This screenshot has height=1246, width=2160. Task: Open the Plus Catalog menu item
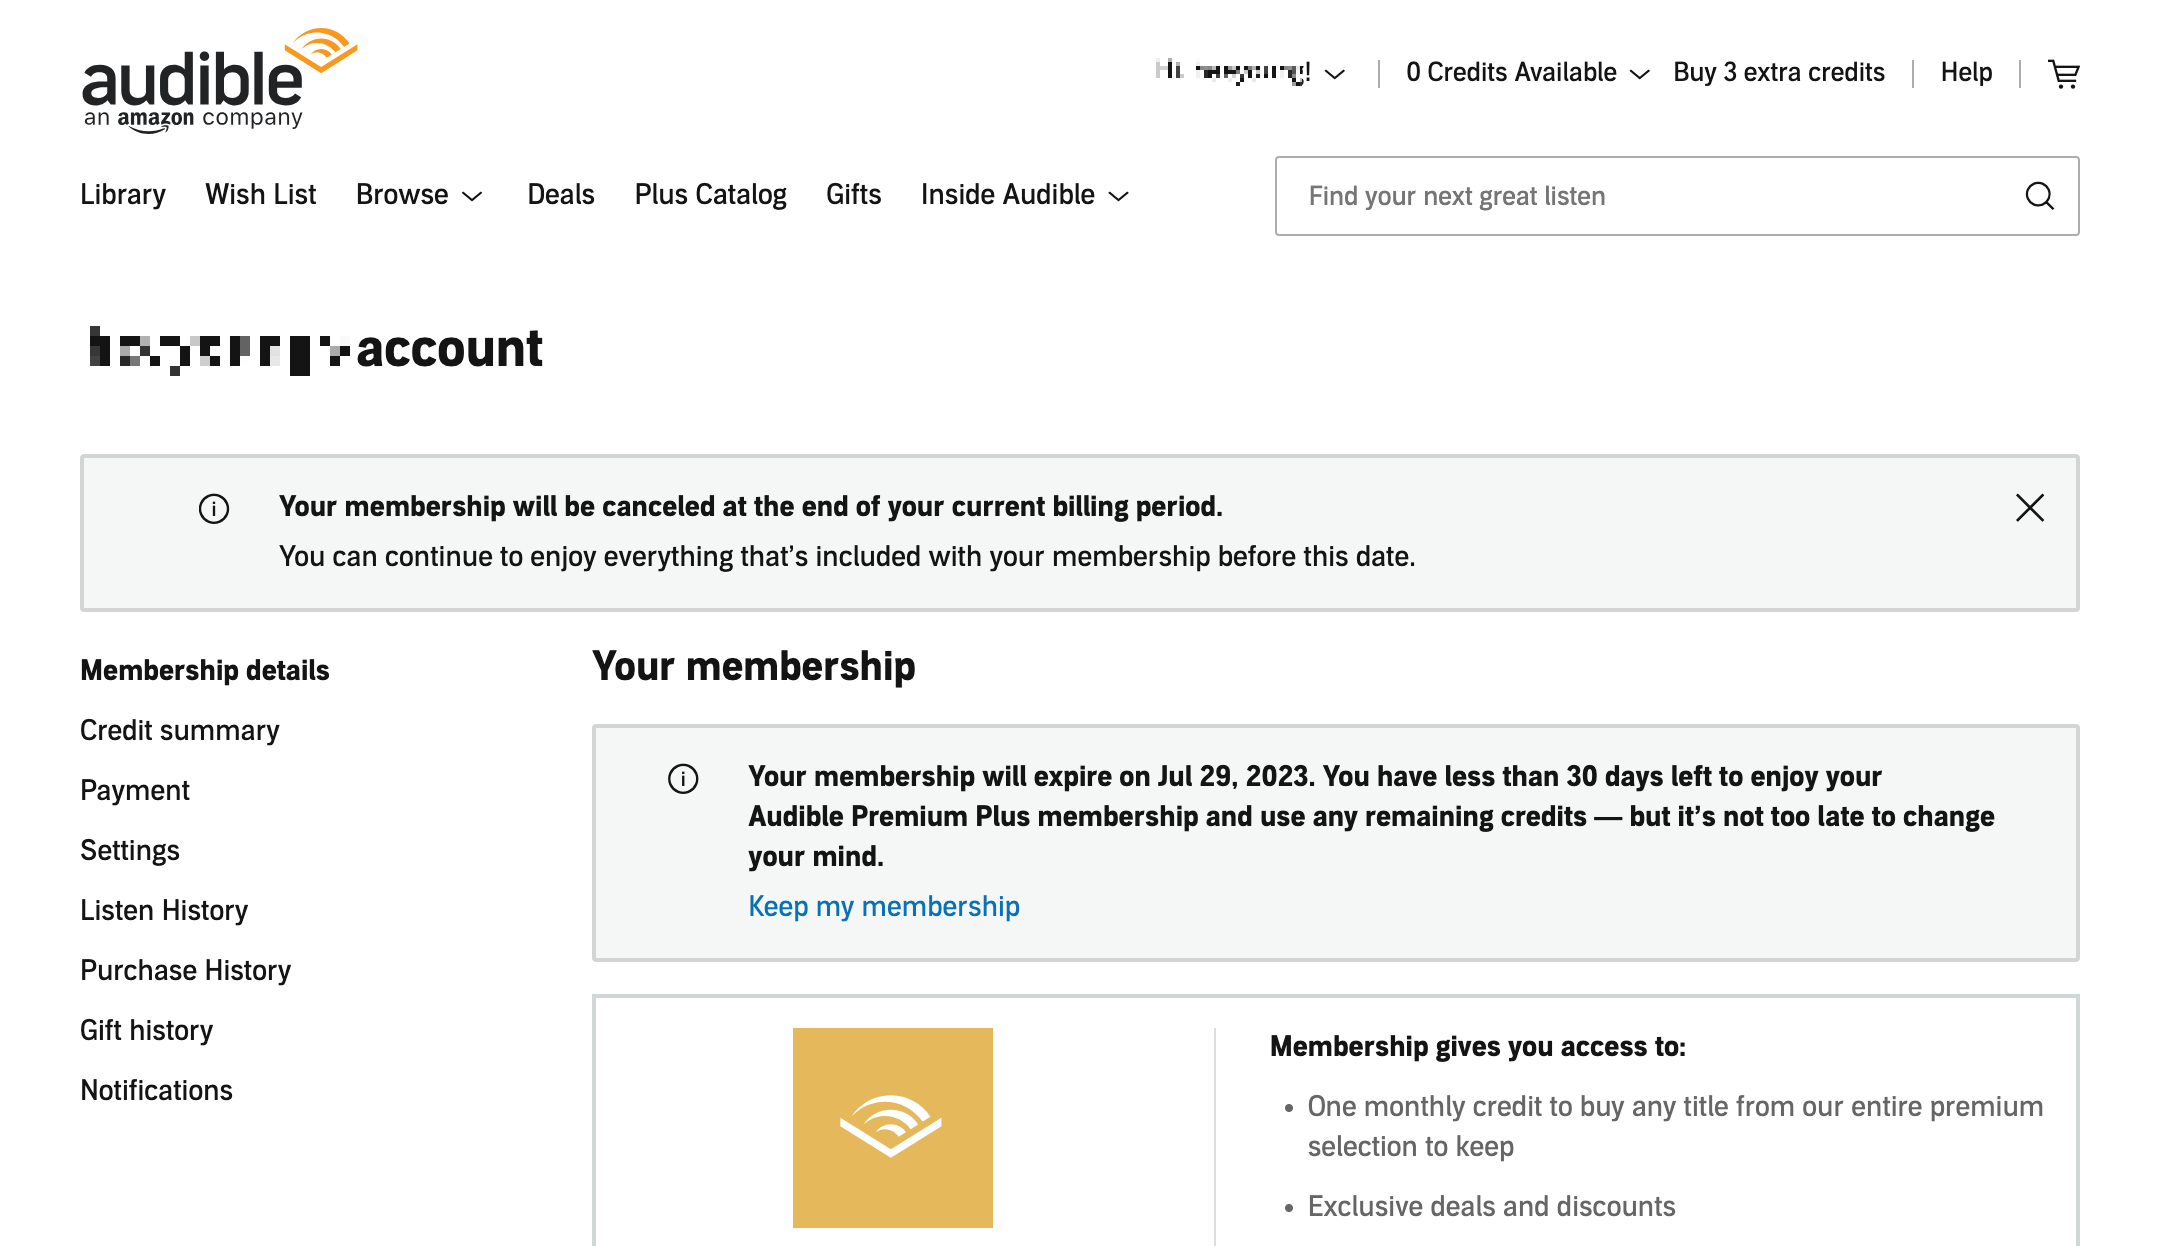click(710, 195)
